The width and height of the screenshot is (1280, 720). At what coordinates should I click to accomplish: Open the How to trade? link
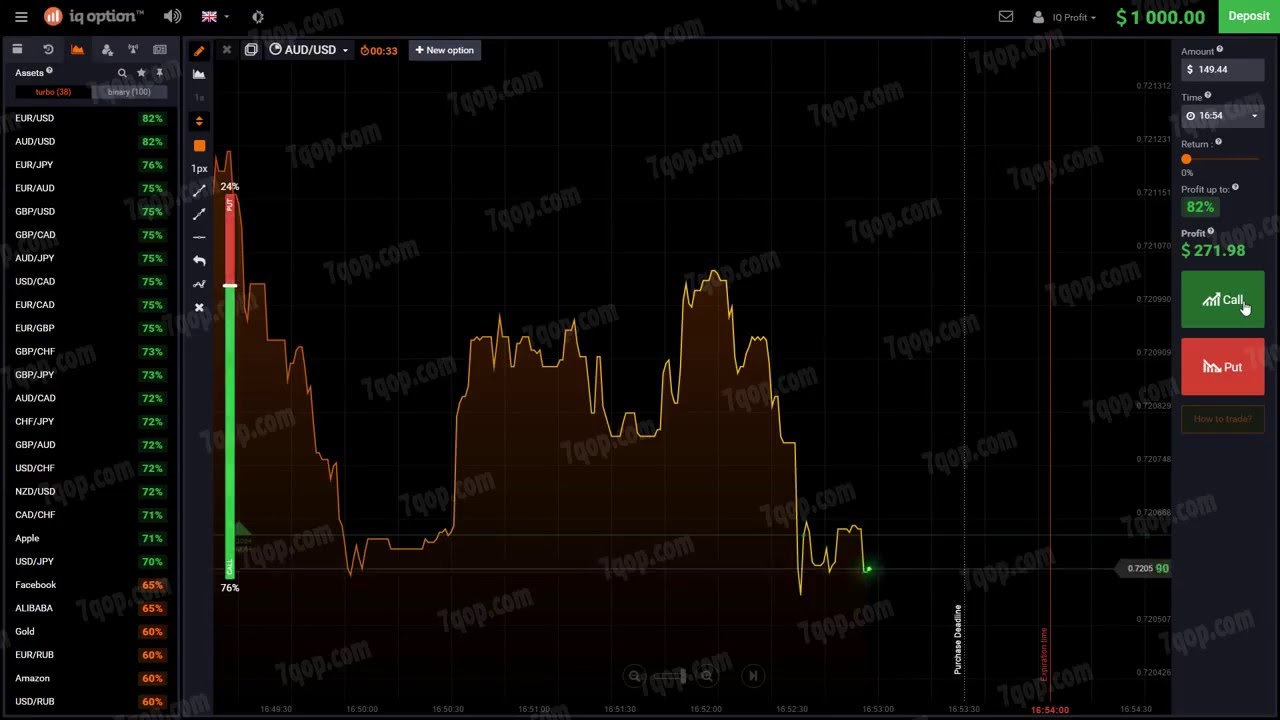click(1222, 419)
